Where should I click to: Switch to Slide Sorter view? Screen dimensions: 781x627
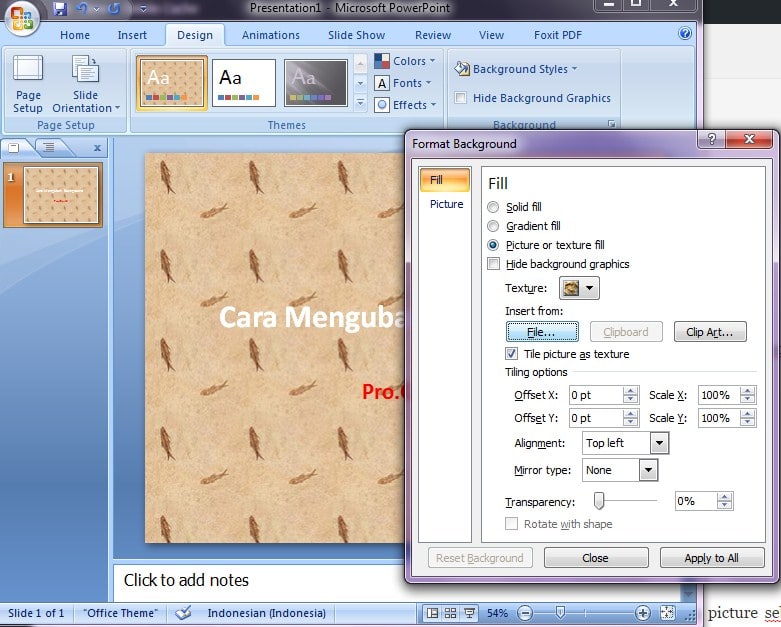pyautogui.click(x=452, y=613)
